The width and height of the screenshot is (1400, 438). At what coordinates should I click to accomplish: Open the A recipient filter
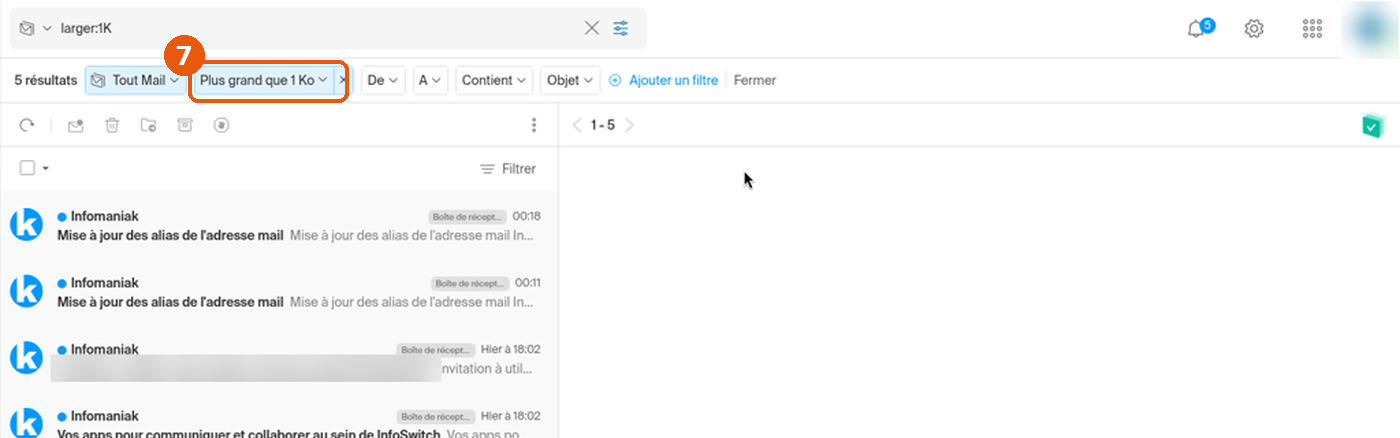pos(430,80)
